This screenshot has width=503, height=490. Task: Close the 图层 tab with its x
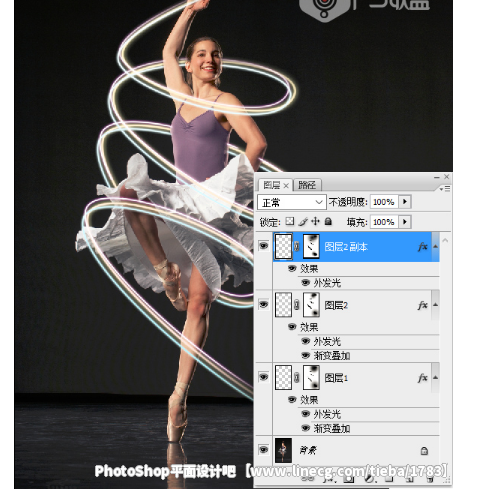click(286, 186)
